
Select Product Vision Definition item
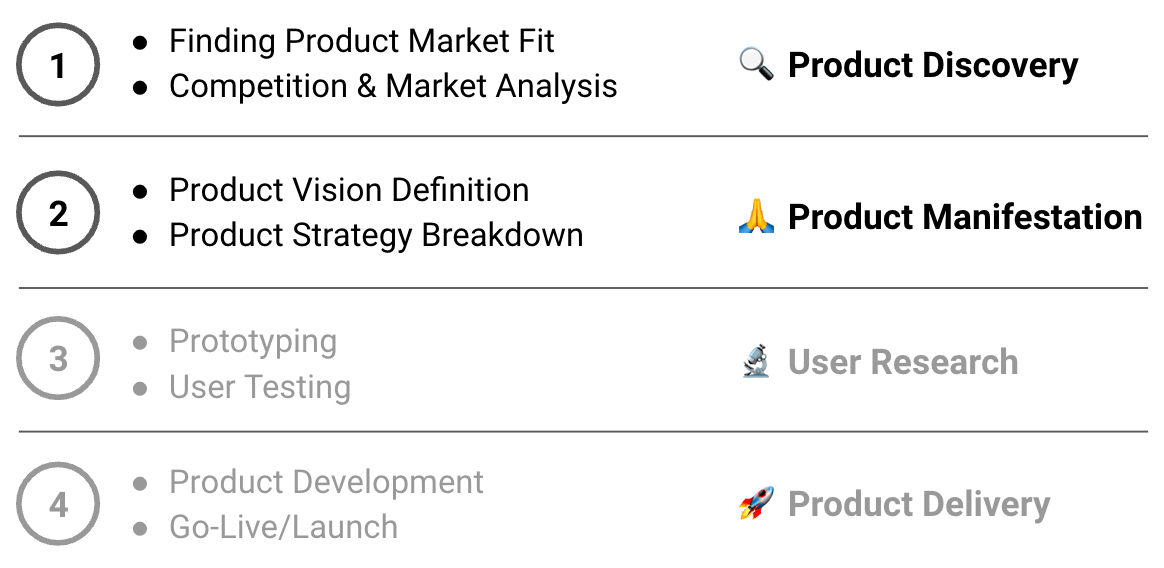click(348, 190)
